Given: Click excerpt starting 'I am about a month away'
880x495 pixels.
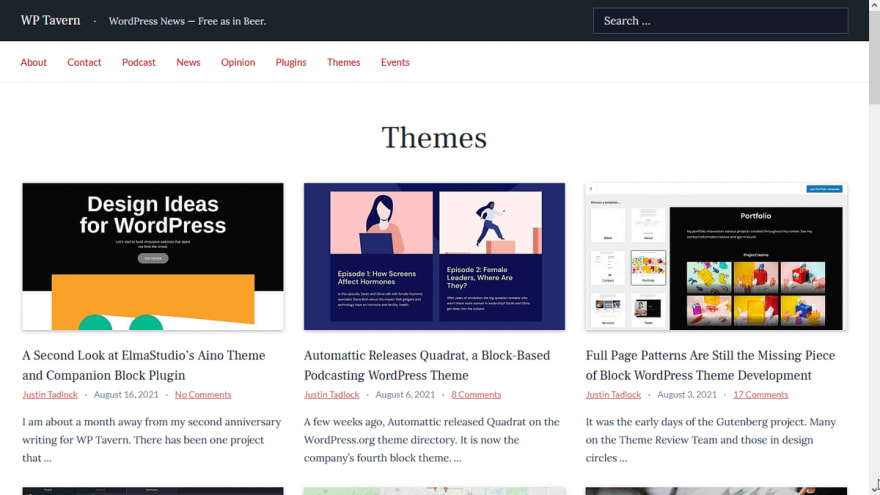Looking at the screenshot, I should [x=152, y=440].
